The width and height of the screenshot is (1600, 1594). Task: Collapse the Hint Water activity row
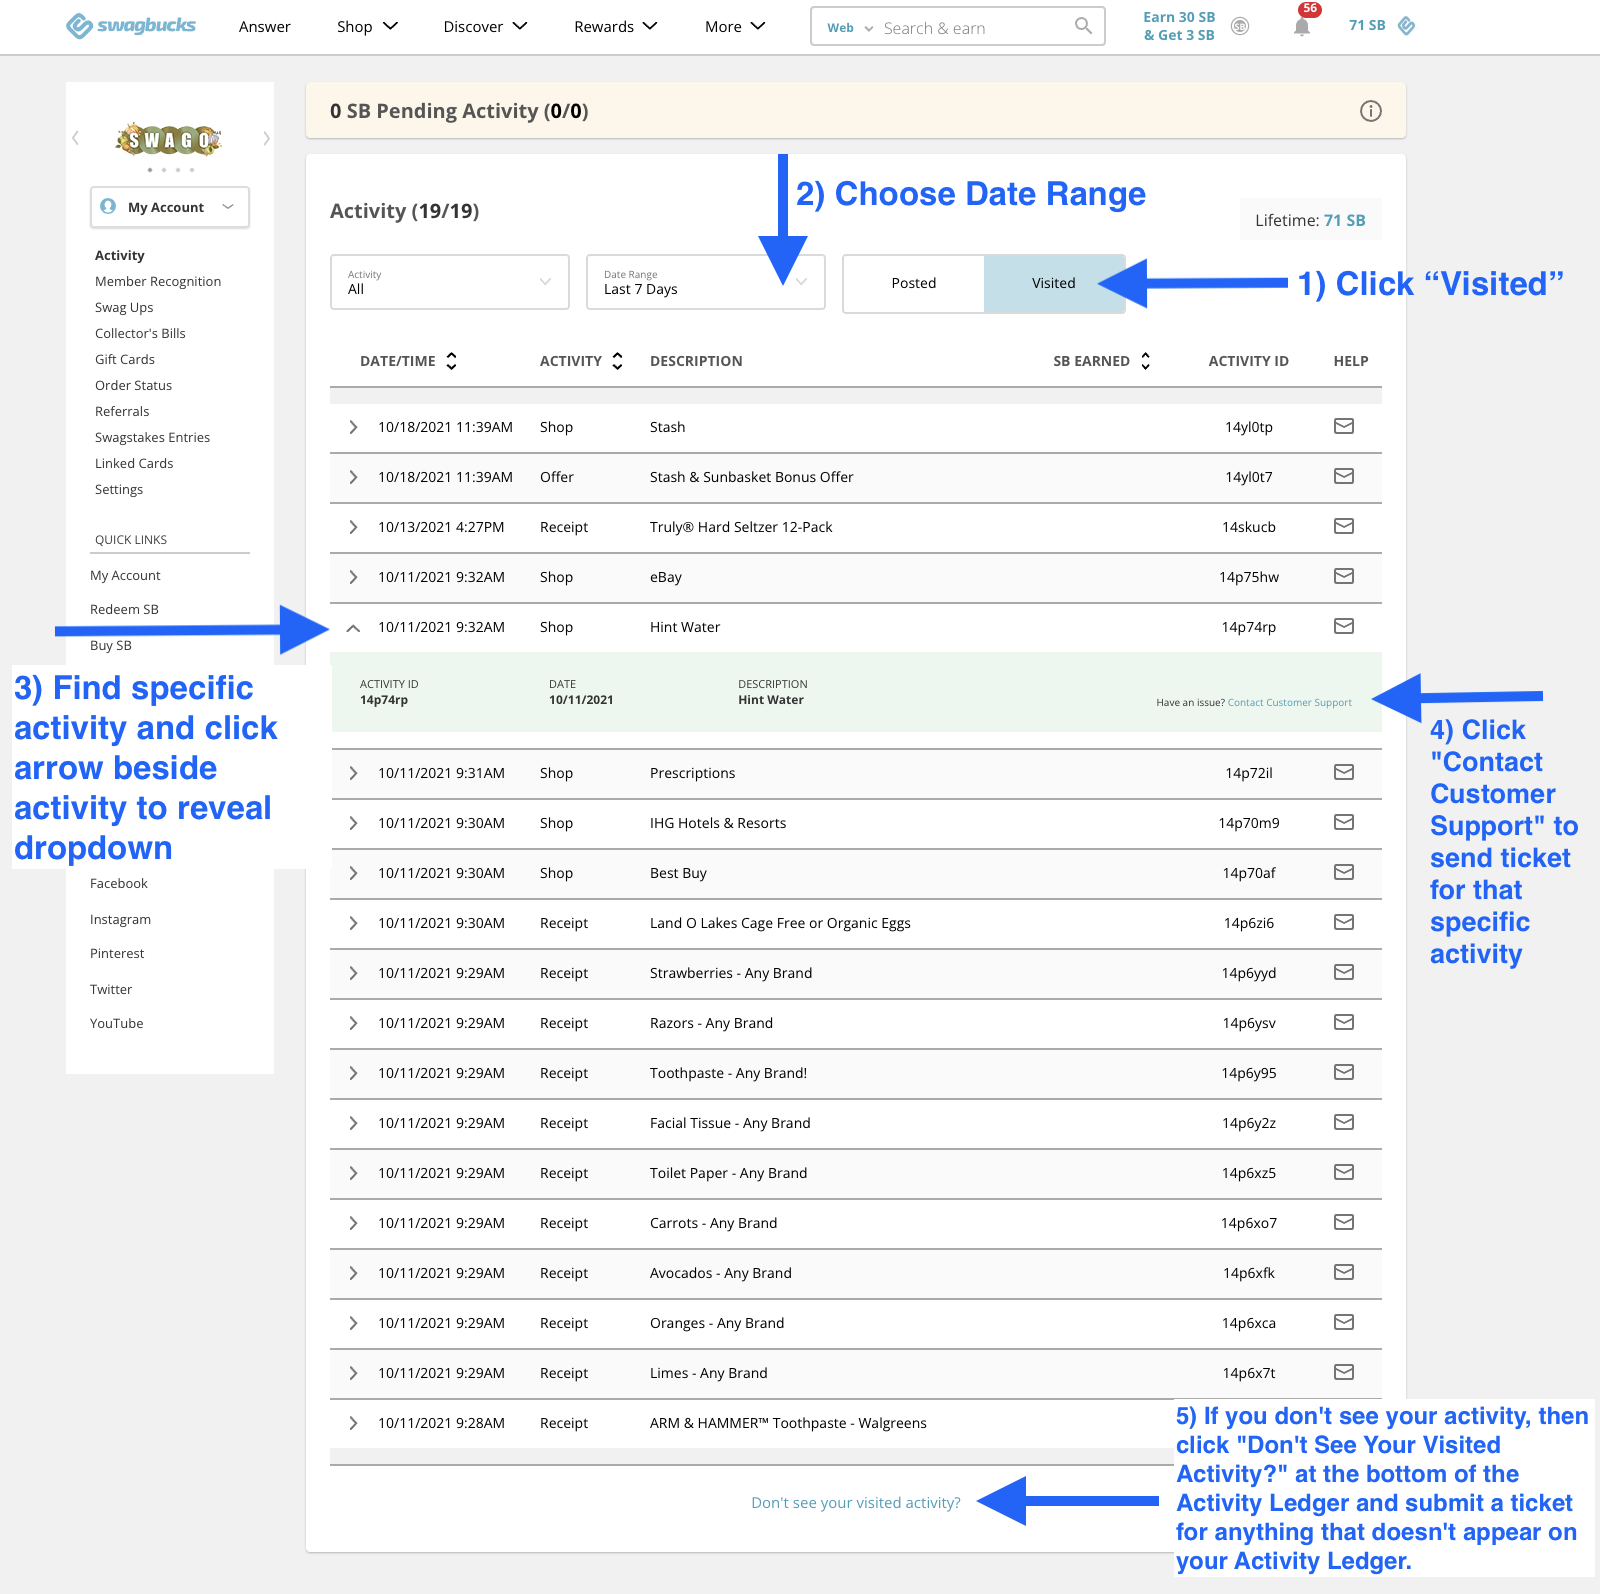pos(353,628)
